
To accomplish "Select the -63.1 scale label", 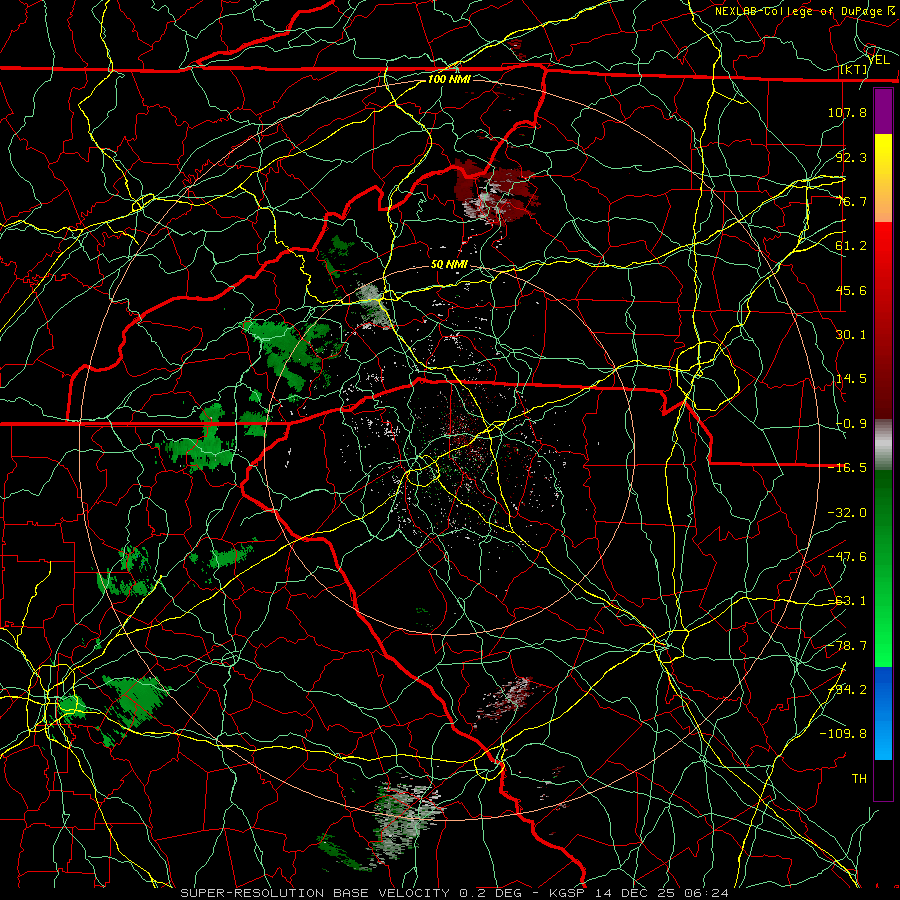I will (x=847, y=601).
